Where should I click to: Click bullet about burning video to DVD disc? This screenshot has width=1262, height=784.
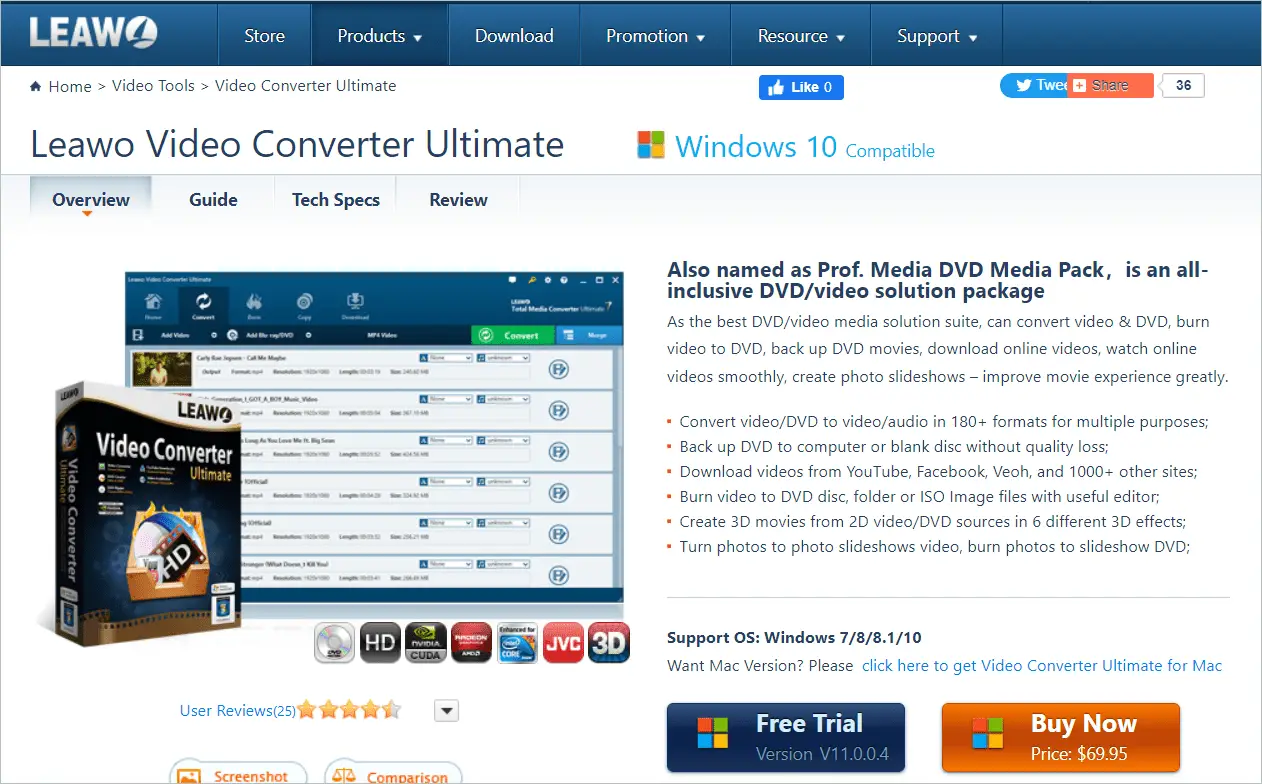tap(920, 496)
